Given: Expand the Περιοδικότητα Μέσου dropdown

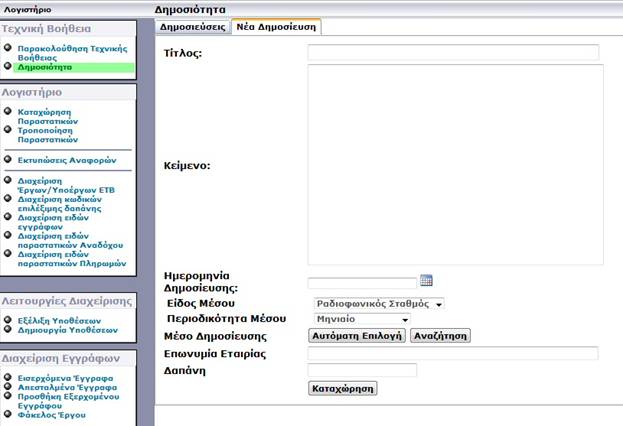Looking at the screenshot, I should [x=362, y=319].
